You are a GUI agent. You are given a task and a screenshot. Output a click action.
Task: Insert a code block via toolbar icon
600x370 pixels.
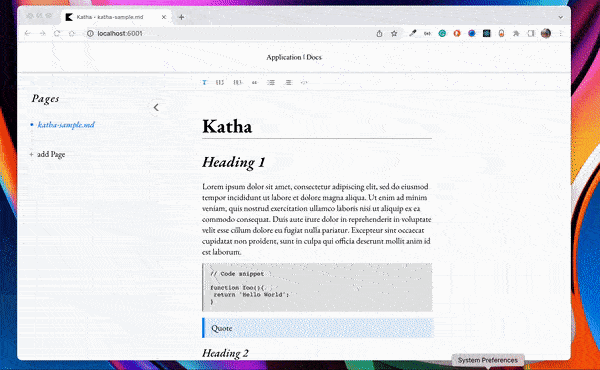click(304, 82)
